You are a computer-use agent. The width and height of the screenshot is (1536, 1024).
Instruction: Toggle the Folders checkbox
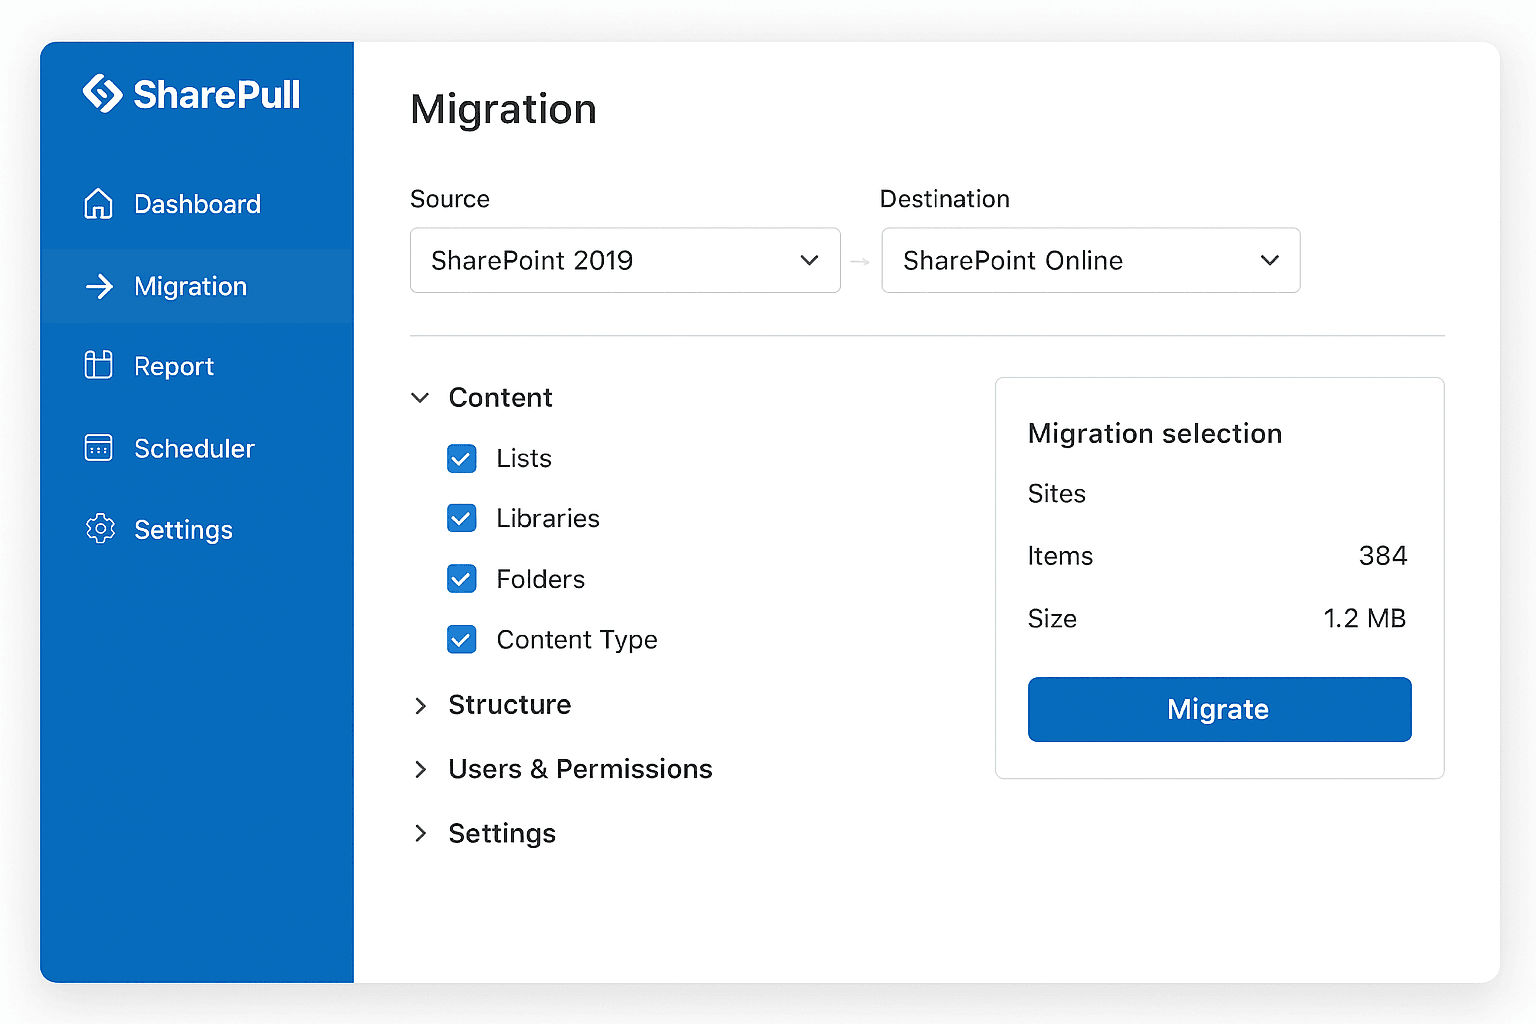461,579
